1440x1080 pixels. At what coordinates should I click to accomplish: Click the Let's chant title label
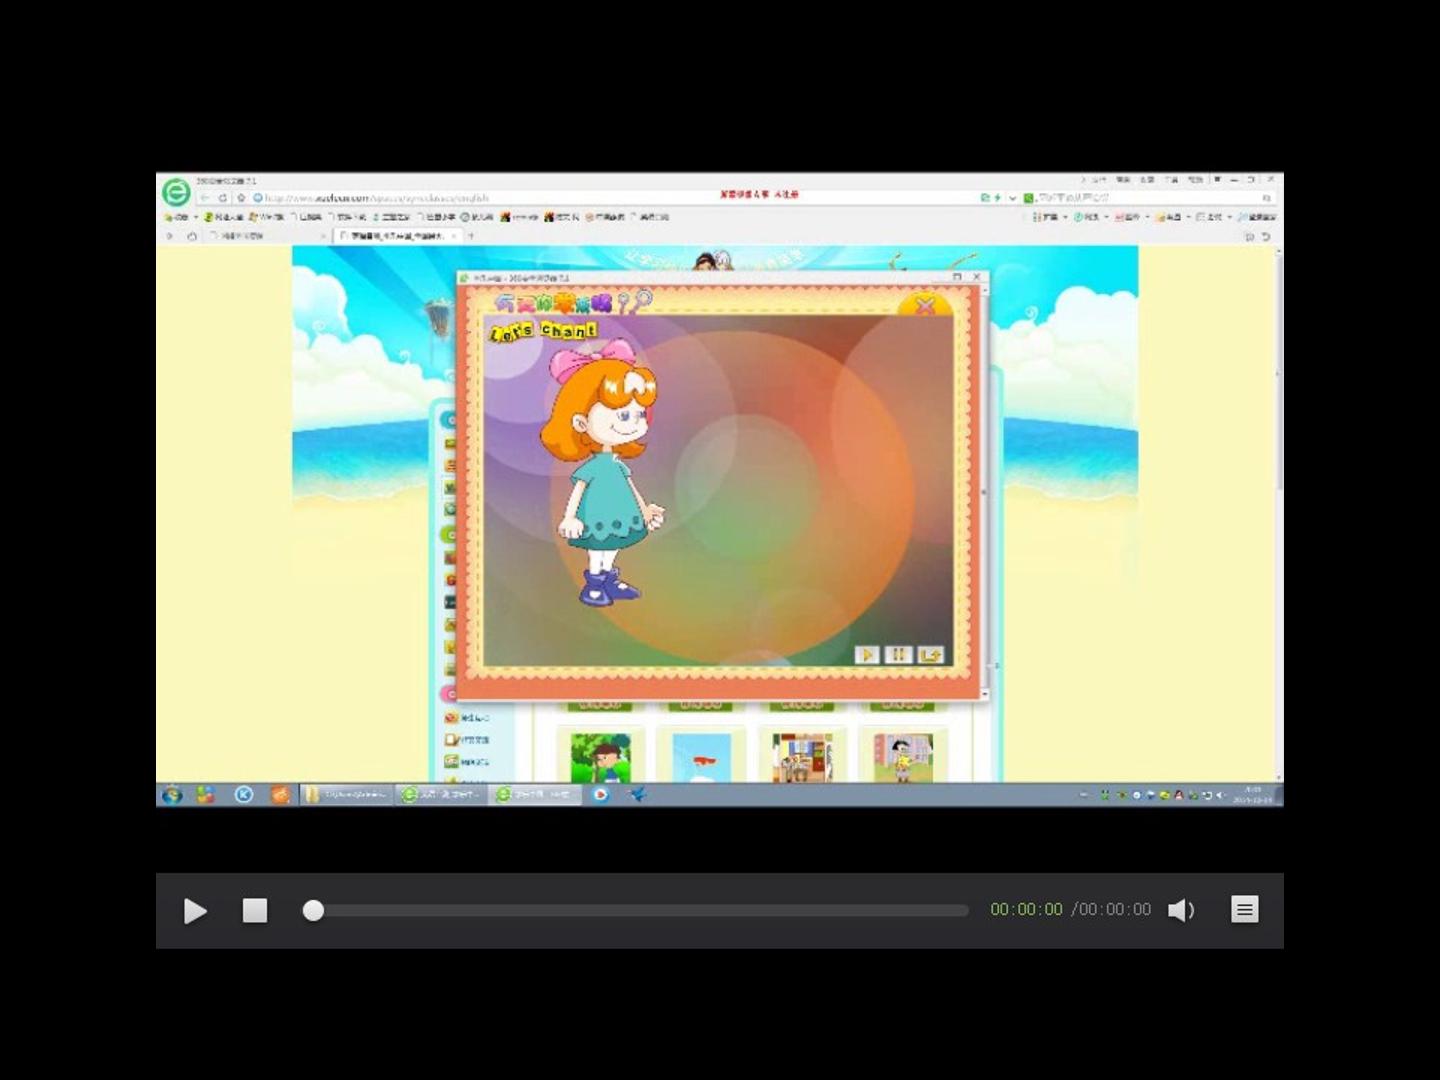[543, 331]
